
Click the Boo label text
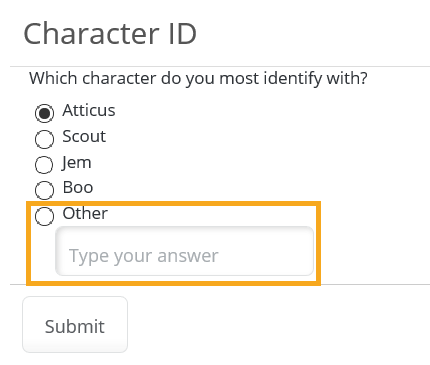click(78, 187)
